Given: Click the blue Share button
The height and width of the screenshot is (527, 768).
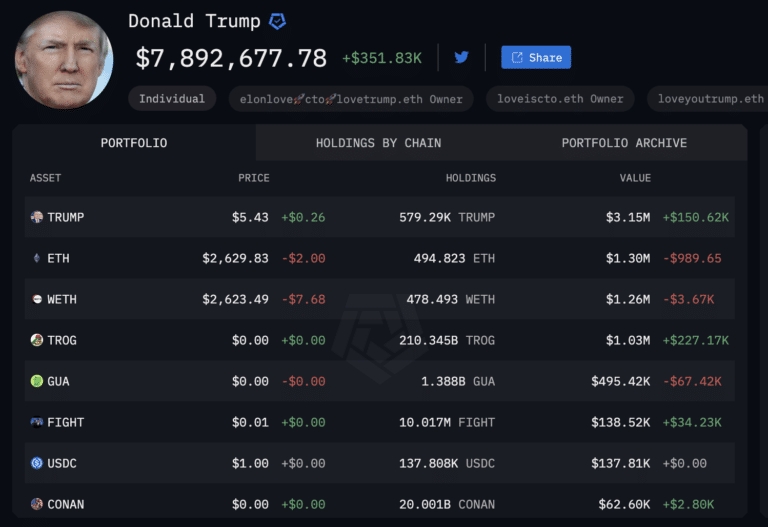Looking at the screenshot, I should pos(536,57).
